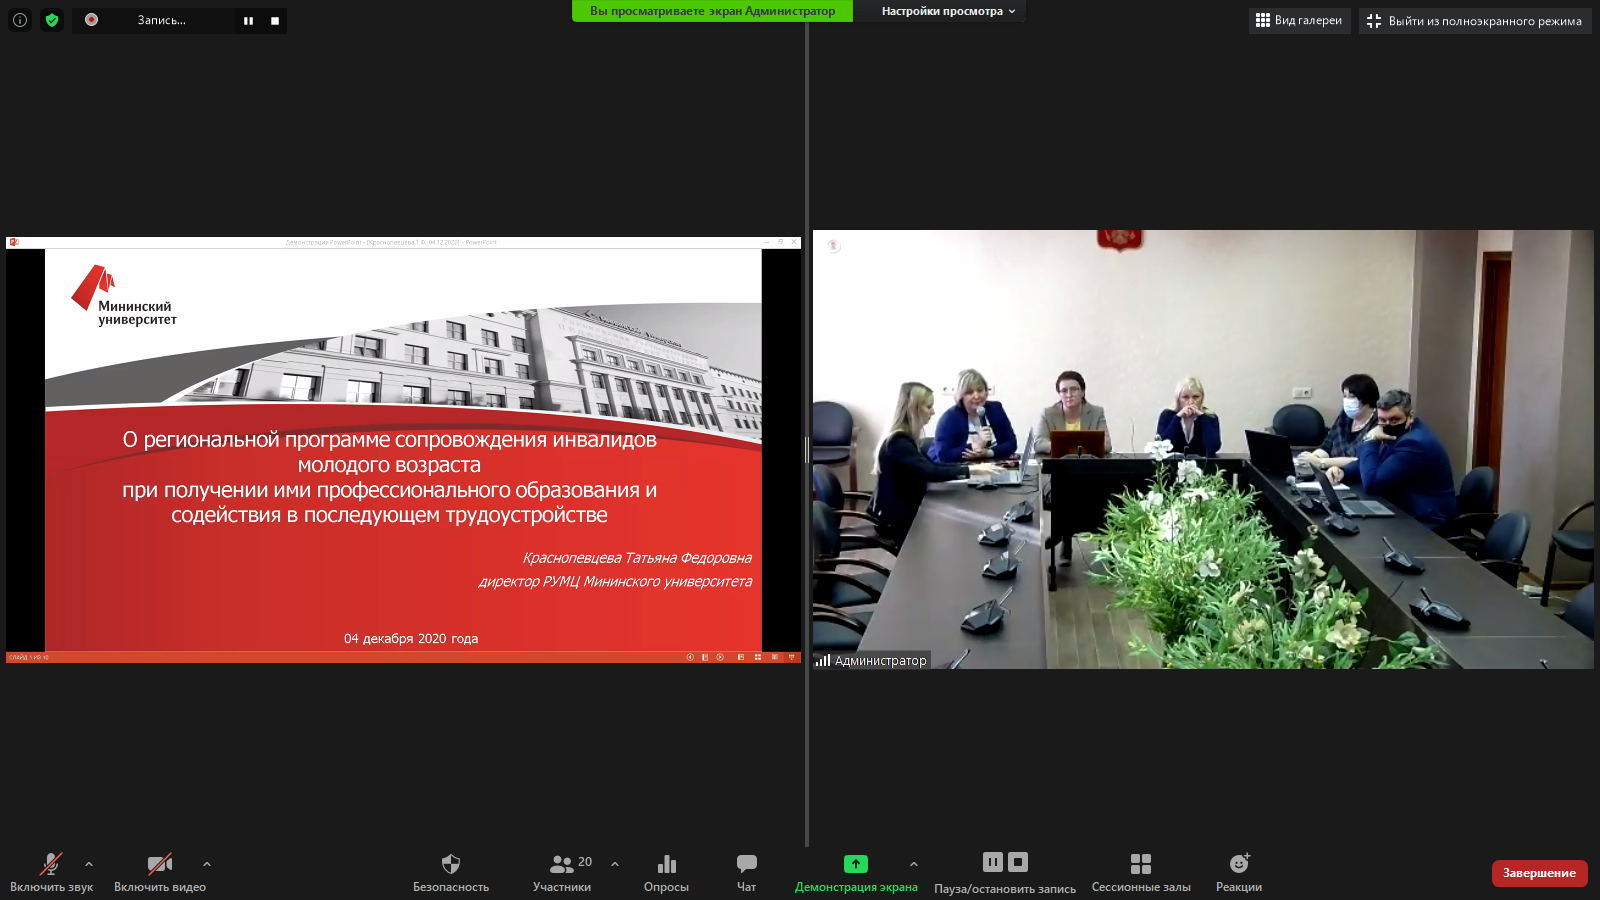The height and width of the screenshot is (900, 1600).
Task: Open the Polls (Опросы) icon
Action: click(666, 864)
